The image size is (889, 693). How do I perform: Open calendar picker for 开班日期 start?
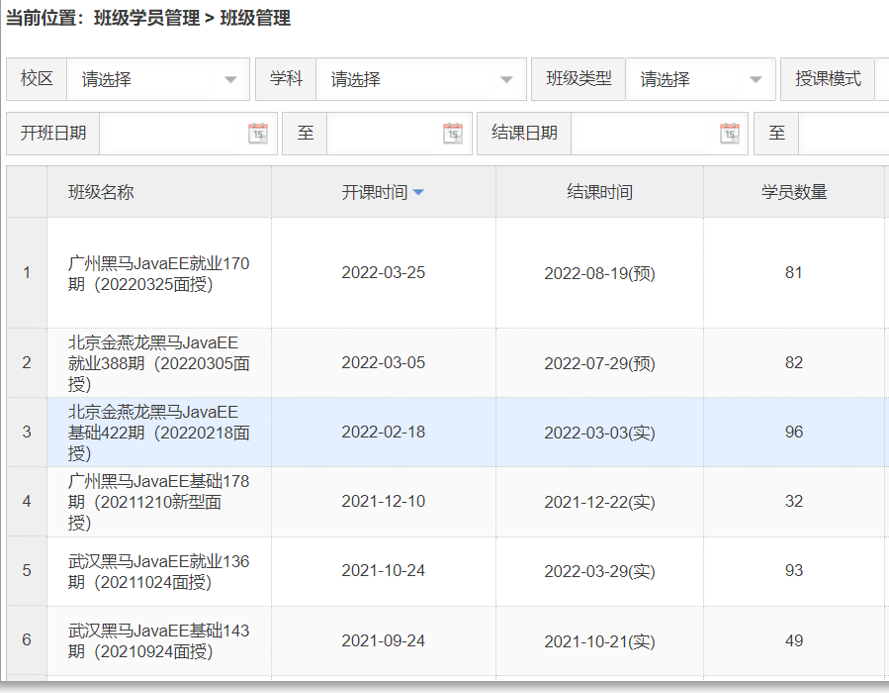(258, 134)
